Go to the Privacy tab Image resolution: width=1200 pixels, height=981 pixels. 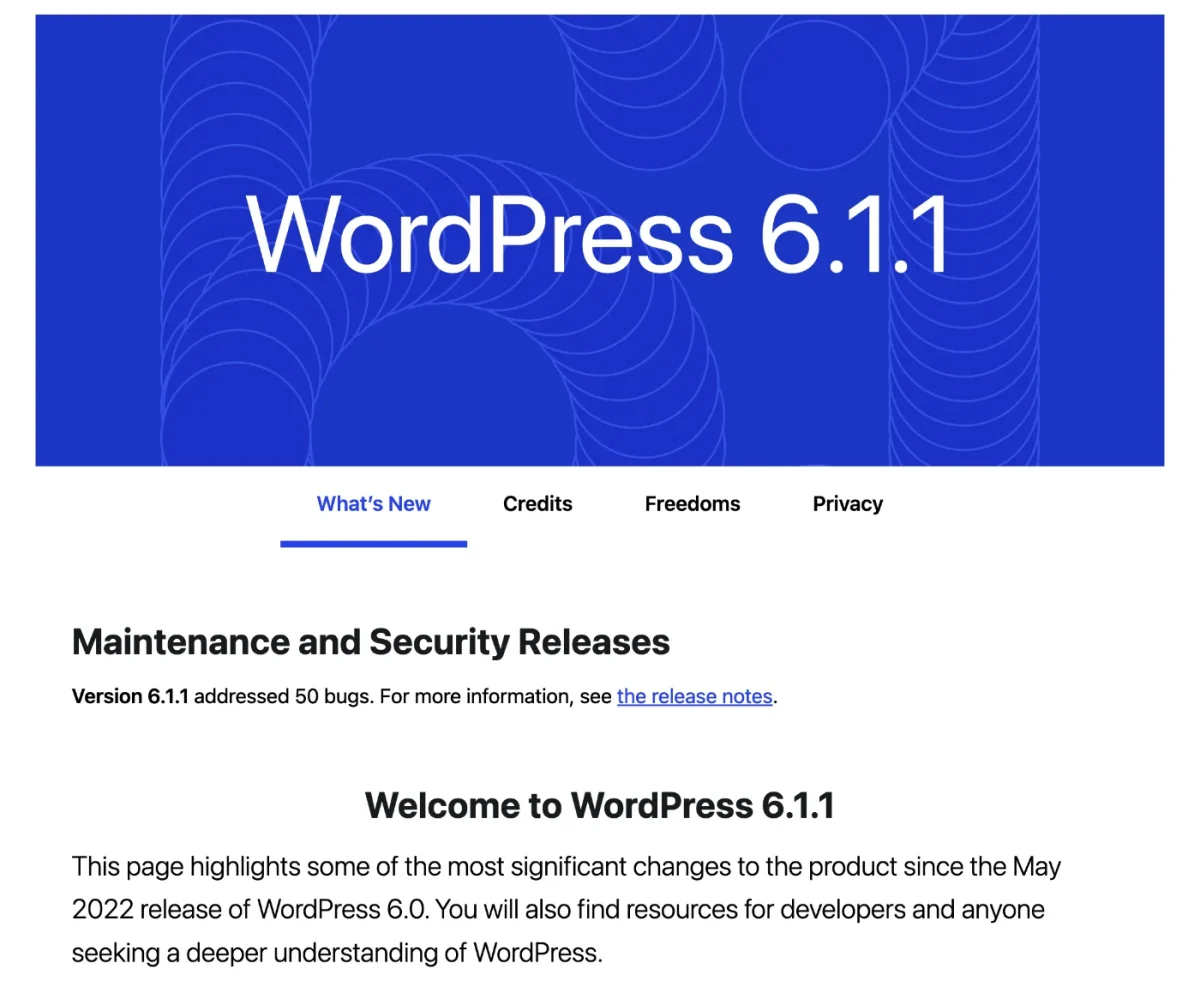pos(847,504)
